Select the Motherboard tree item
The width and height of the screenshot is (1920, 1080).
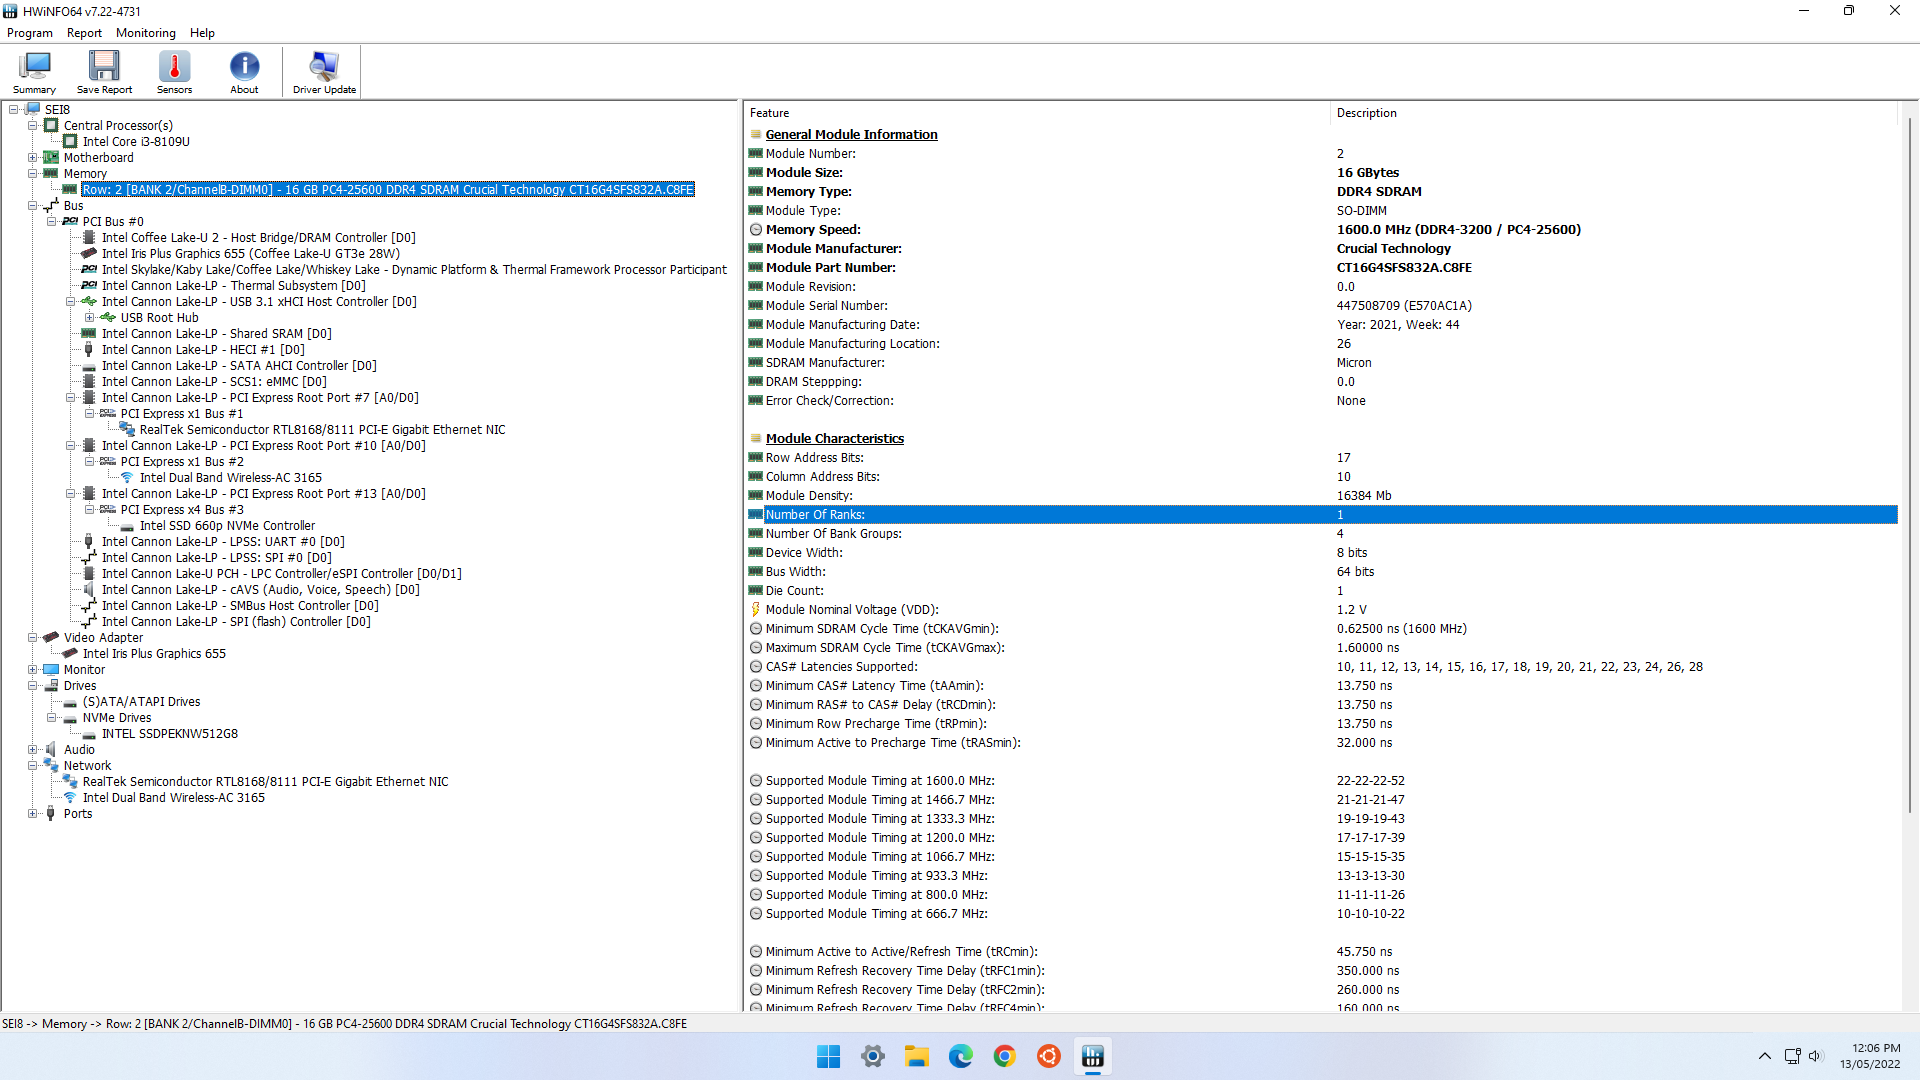pyautogui.click(x=98, y=158)
